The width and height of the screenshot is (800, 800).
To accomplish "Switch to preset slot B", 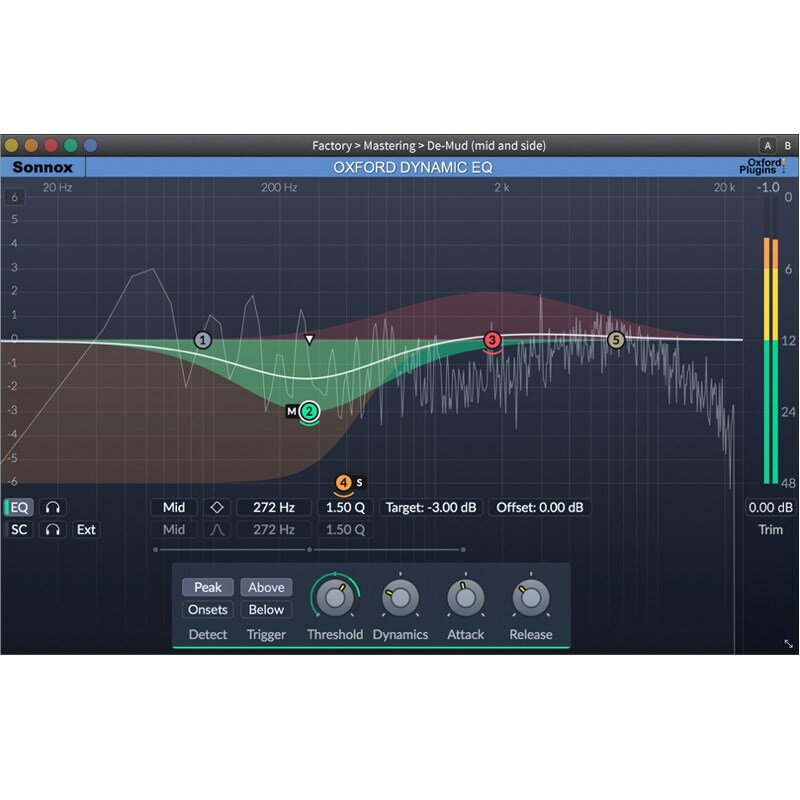I will pyautogui.click(x=787, y=146).
